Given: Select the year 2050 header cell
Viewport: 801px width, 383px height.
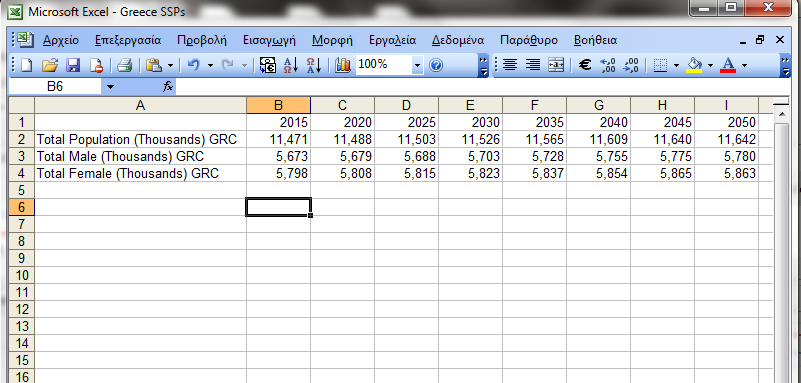Looking at the screenshot, I should tap(726, 122).
